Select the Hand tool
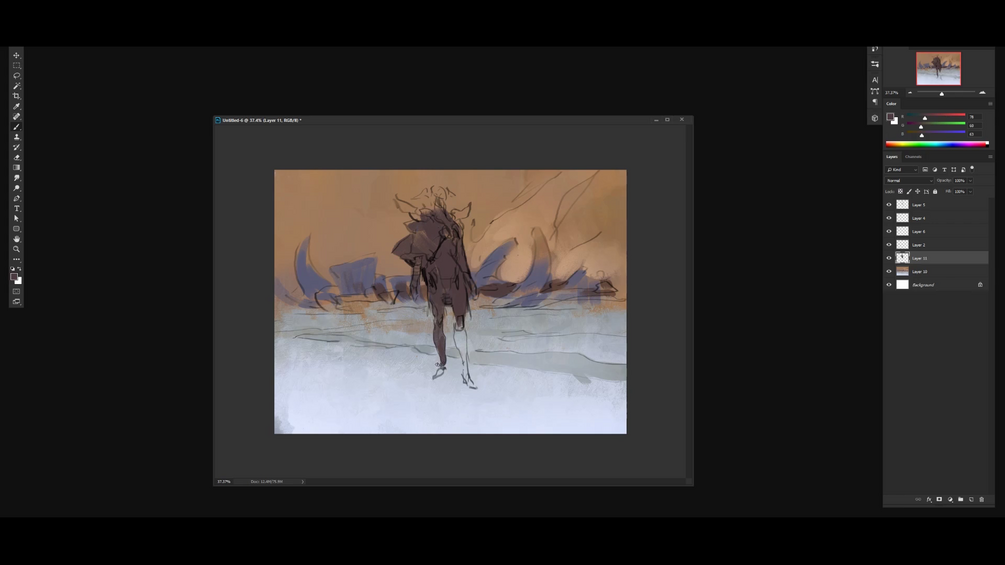1005x565 pixels. point(17,239)
